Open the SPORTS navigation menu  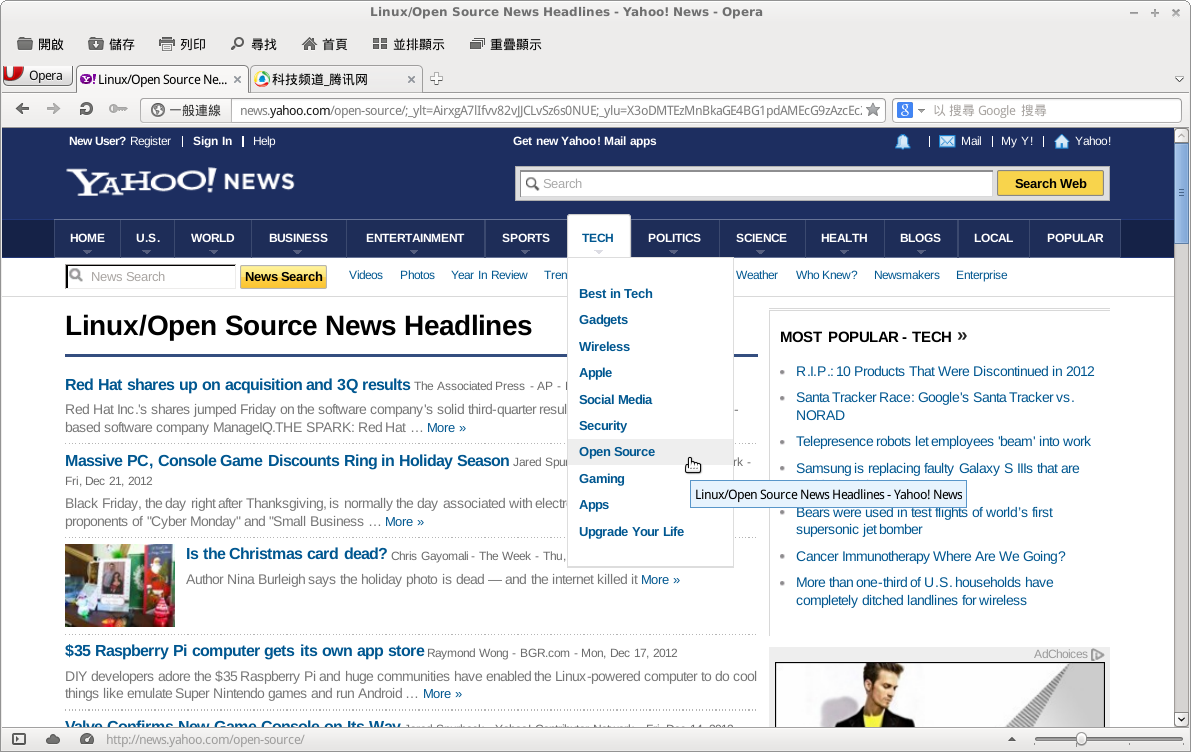pos(526,239)
